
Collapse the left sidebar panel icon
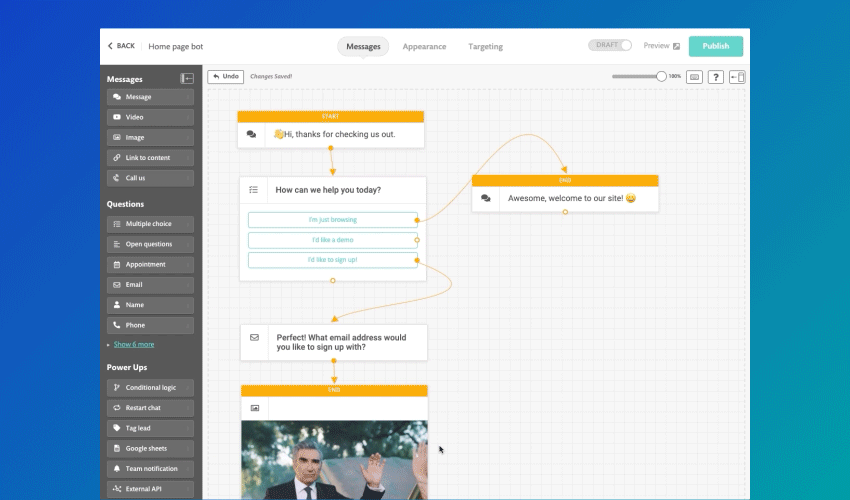(187, 79)
